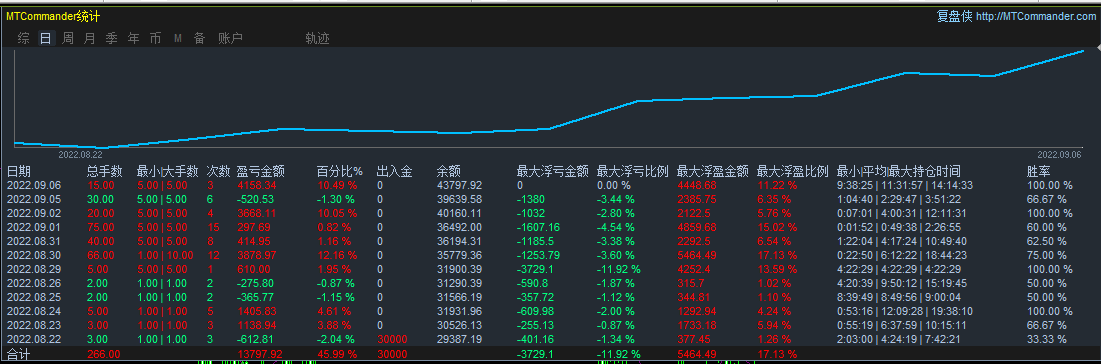Click the balance value 29387.19

point(459,339)
